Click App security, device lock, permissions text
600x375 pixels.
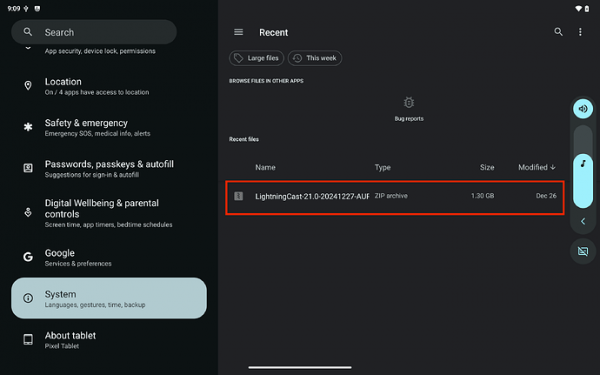pyautogui.click(x=100, y=51)
